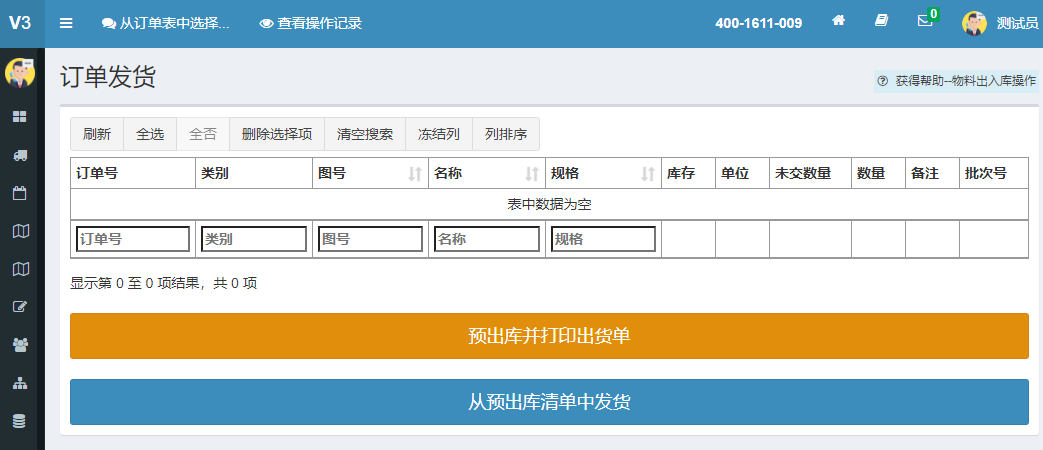The width and height of the screenshot is (1043, 450).
Task: Sort by 规格 column arrows
Action: point(648,174)
